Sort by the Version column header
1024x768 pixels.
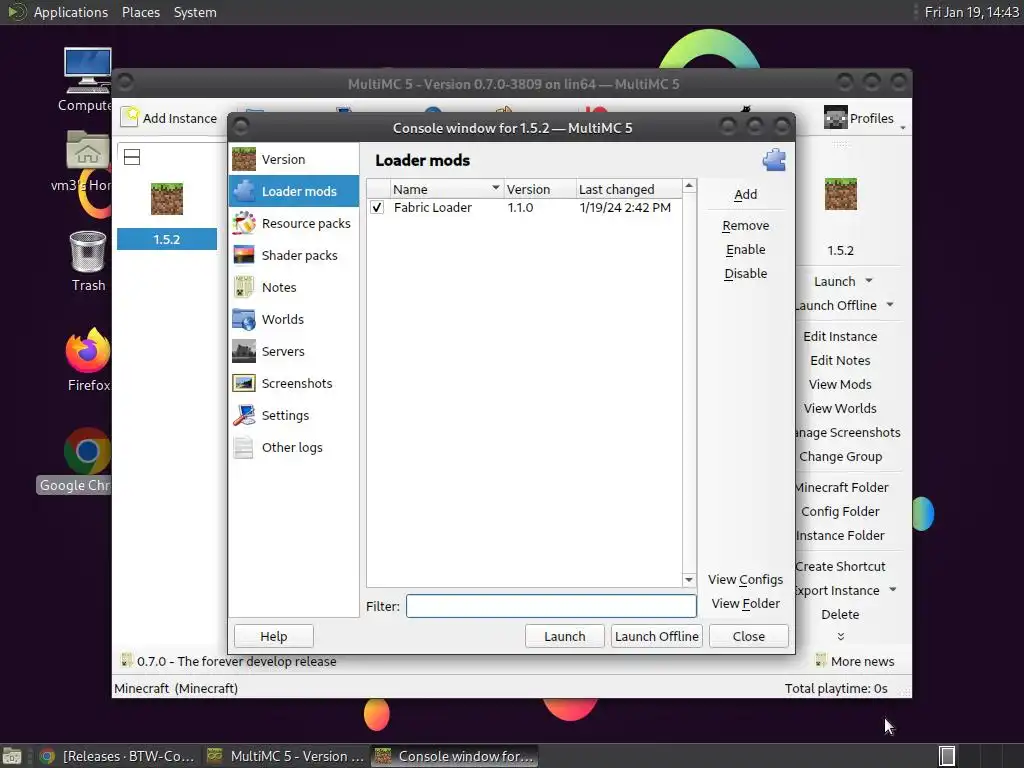click(x=539, y=189)
